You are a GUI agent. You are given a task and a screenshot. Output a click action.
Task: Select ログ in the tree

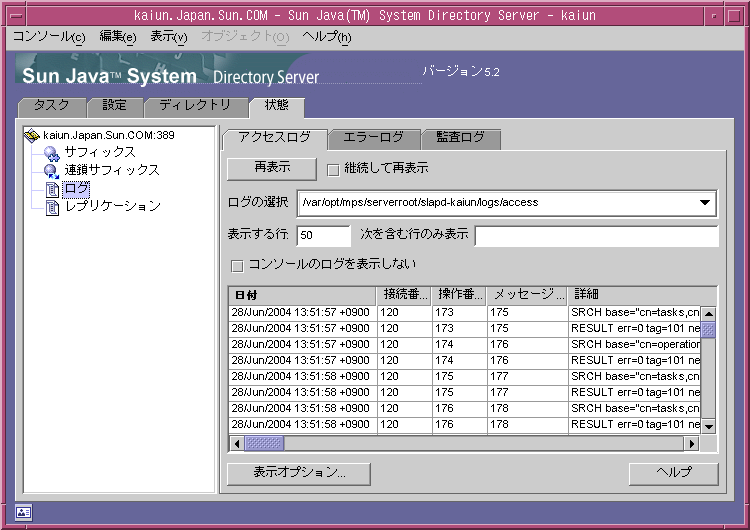pyautogui.click(x=77, y=188)
